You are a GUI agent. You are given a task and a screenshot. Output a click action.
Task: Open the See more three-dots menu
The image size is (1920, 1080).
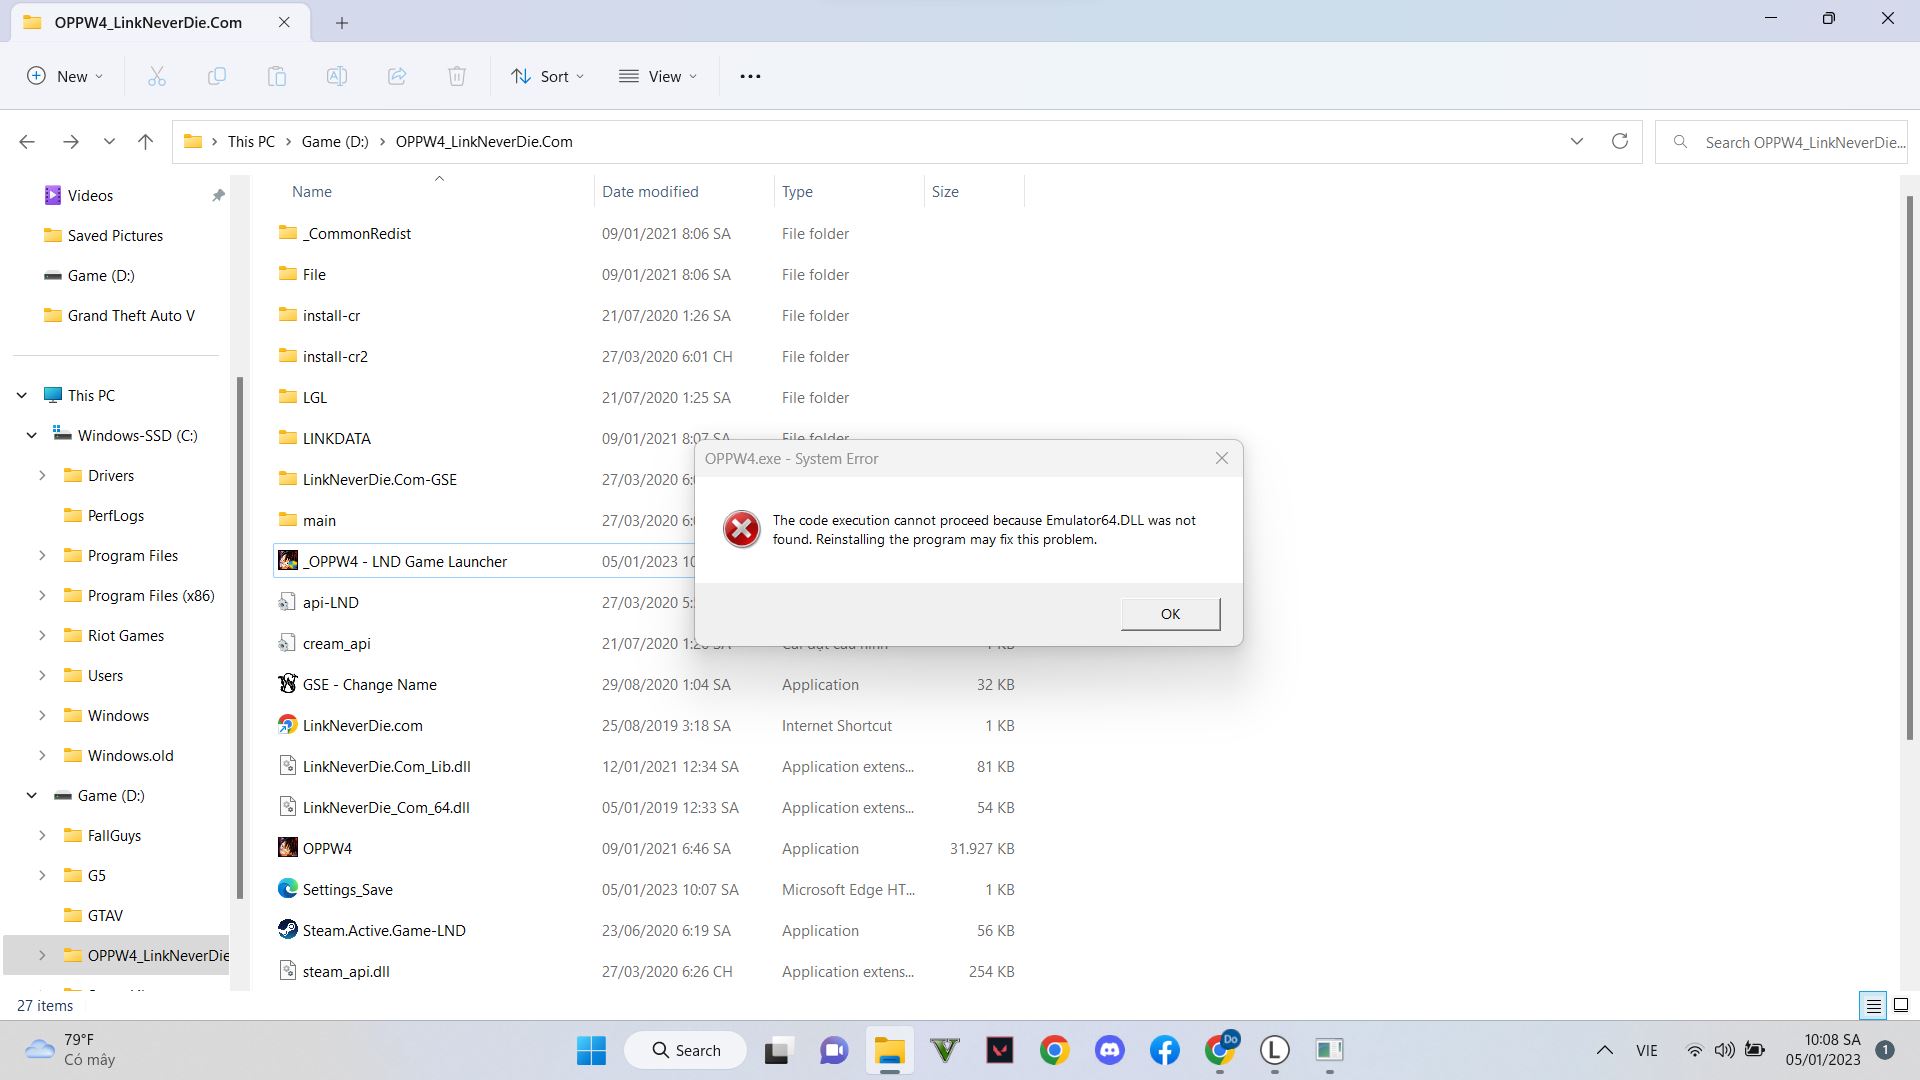coord(750,76)
